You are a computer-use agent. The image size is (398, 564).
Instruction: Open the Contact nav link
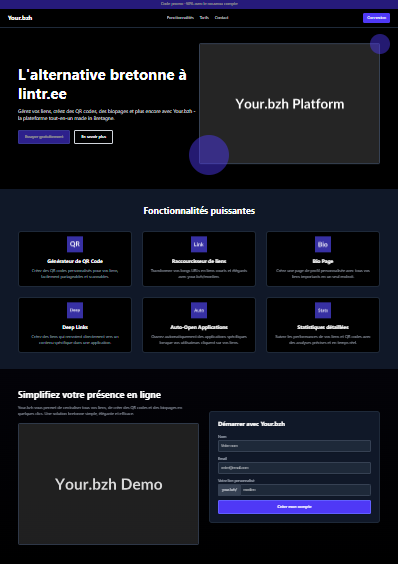[222, 18]
